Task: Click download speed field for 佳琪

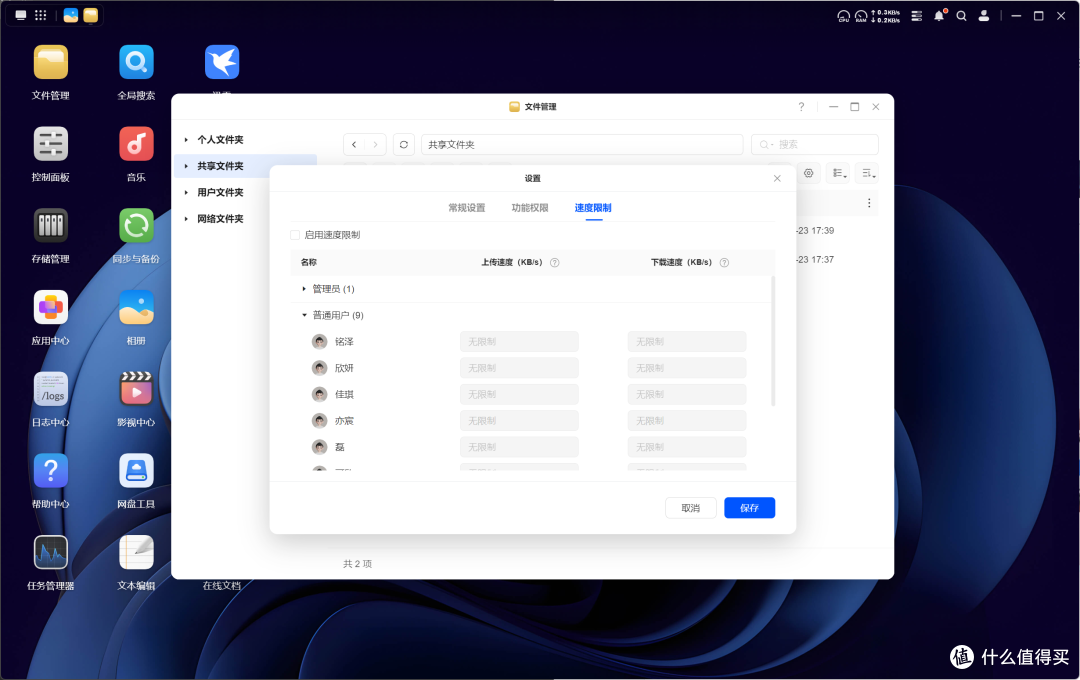Action: 687,394
